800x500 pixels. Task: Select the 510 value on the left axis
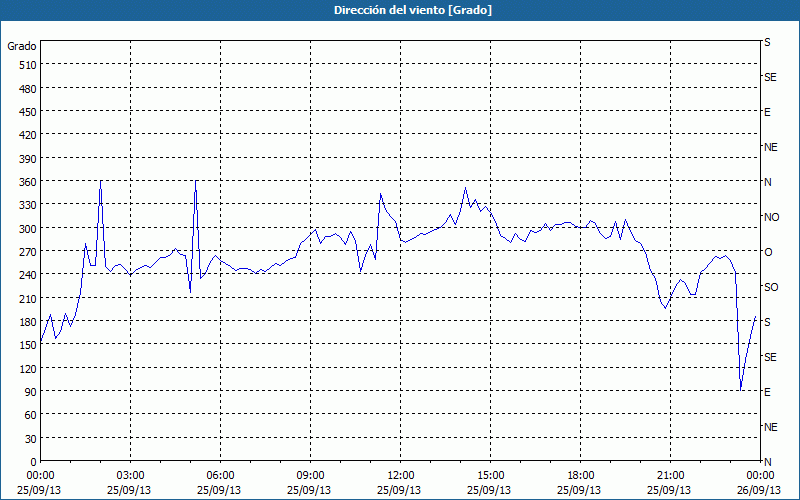pos(29,65)
